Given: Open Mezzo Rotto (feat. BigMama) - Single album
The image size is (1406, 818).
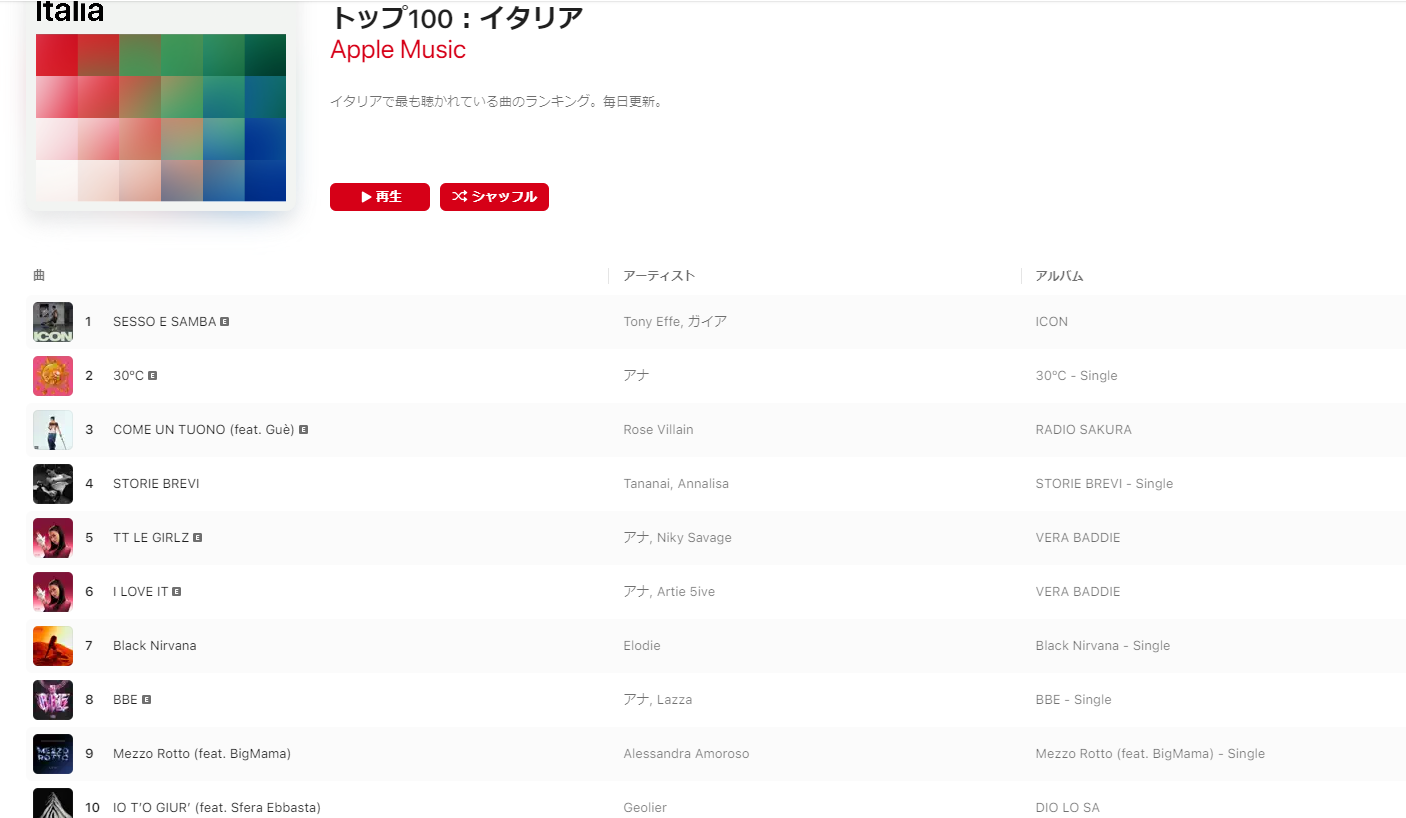Looking at the screenshot, I should (x=1150, y=754).
